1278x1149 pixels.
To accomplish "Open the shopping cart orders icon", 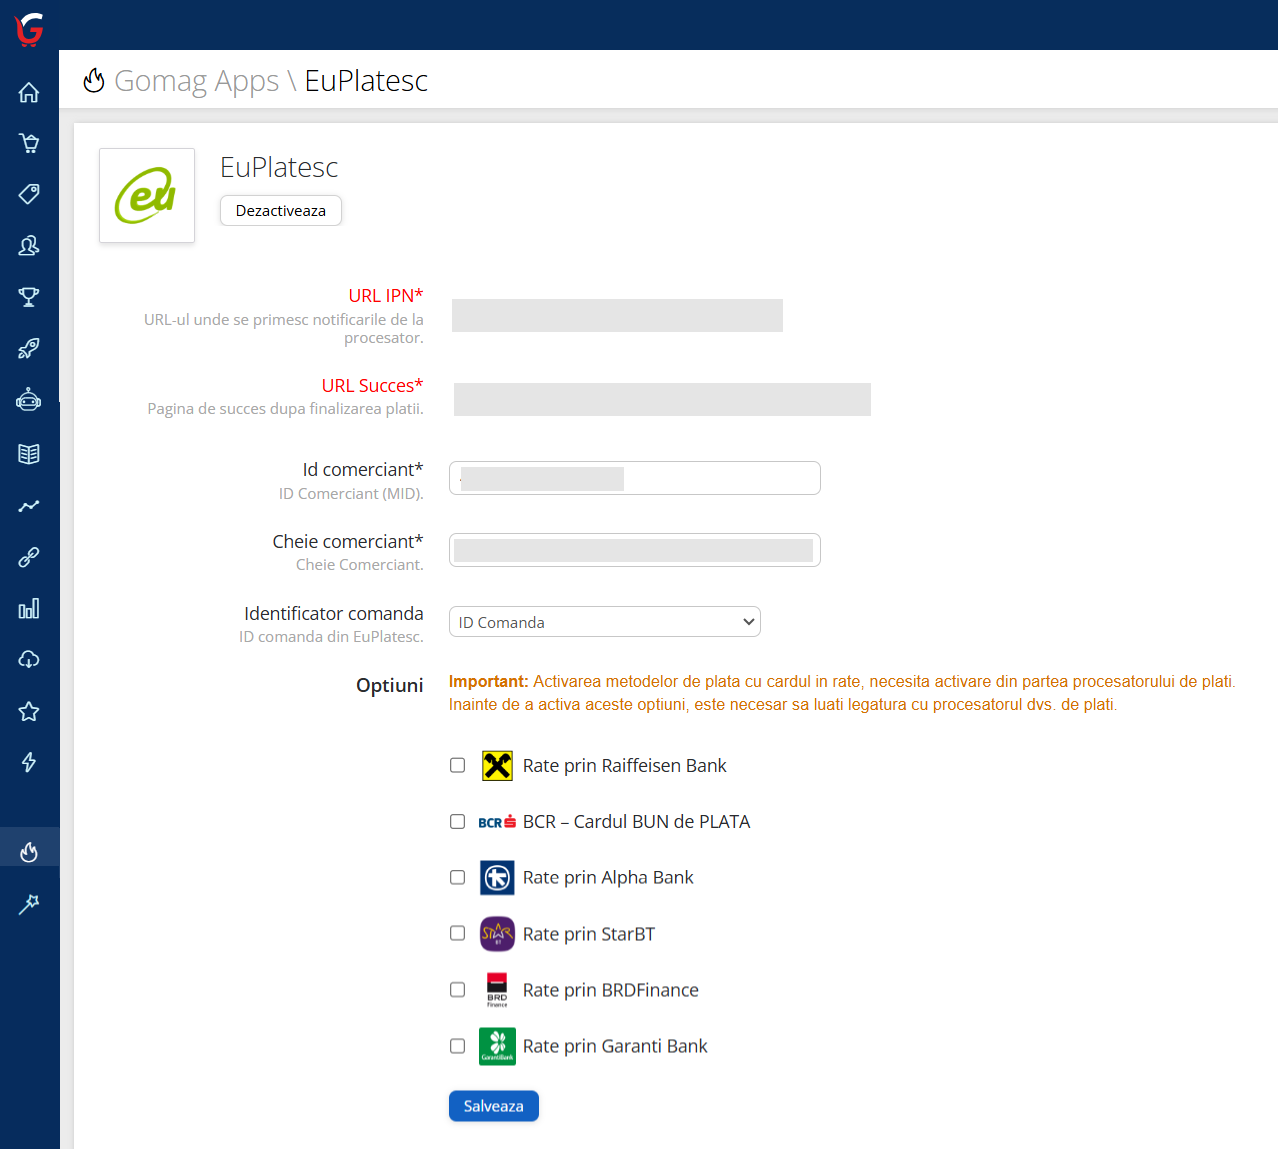I will tap(29, 143).
